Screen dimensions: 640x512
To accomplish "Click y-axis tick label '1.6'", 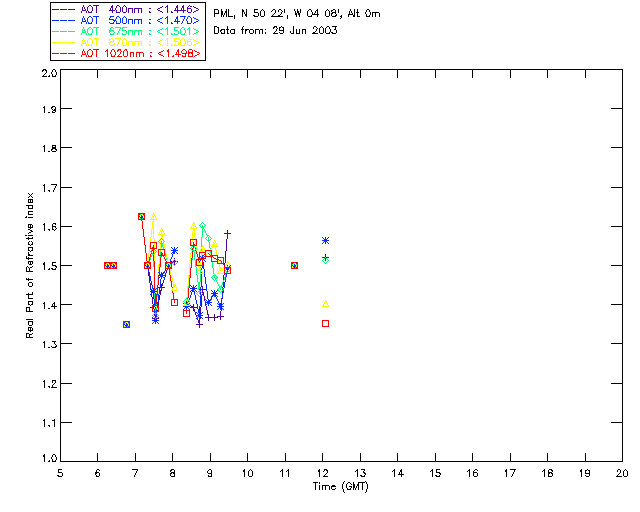I will pyautogui.click(x=49, y=227).
